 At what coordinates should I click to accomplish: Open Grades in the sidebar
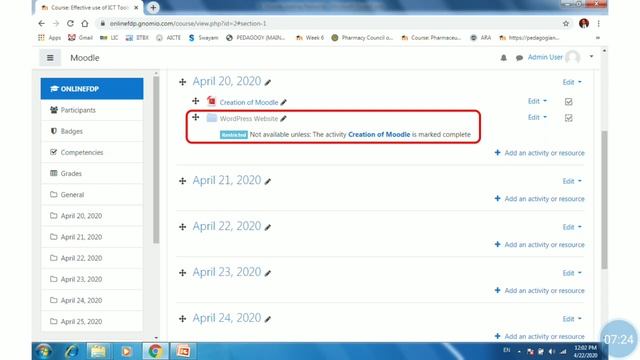tap(92, 173)
